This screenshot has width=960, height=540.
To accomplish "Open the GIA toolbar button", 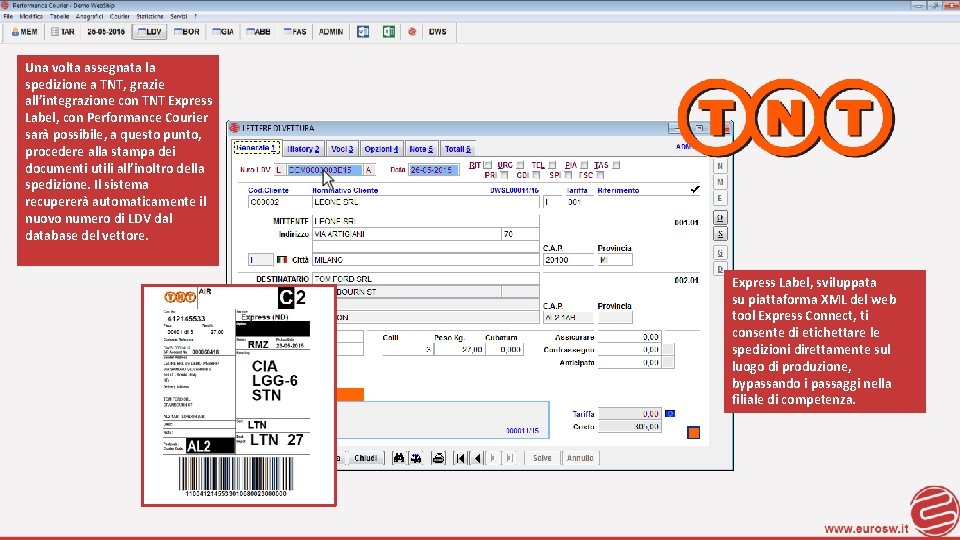I will pyautogui.click(x=223, y=32).
